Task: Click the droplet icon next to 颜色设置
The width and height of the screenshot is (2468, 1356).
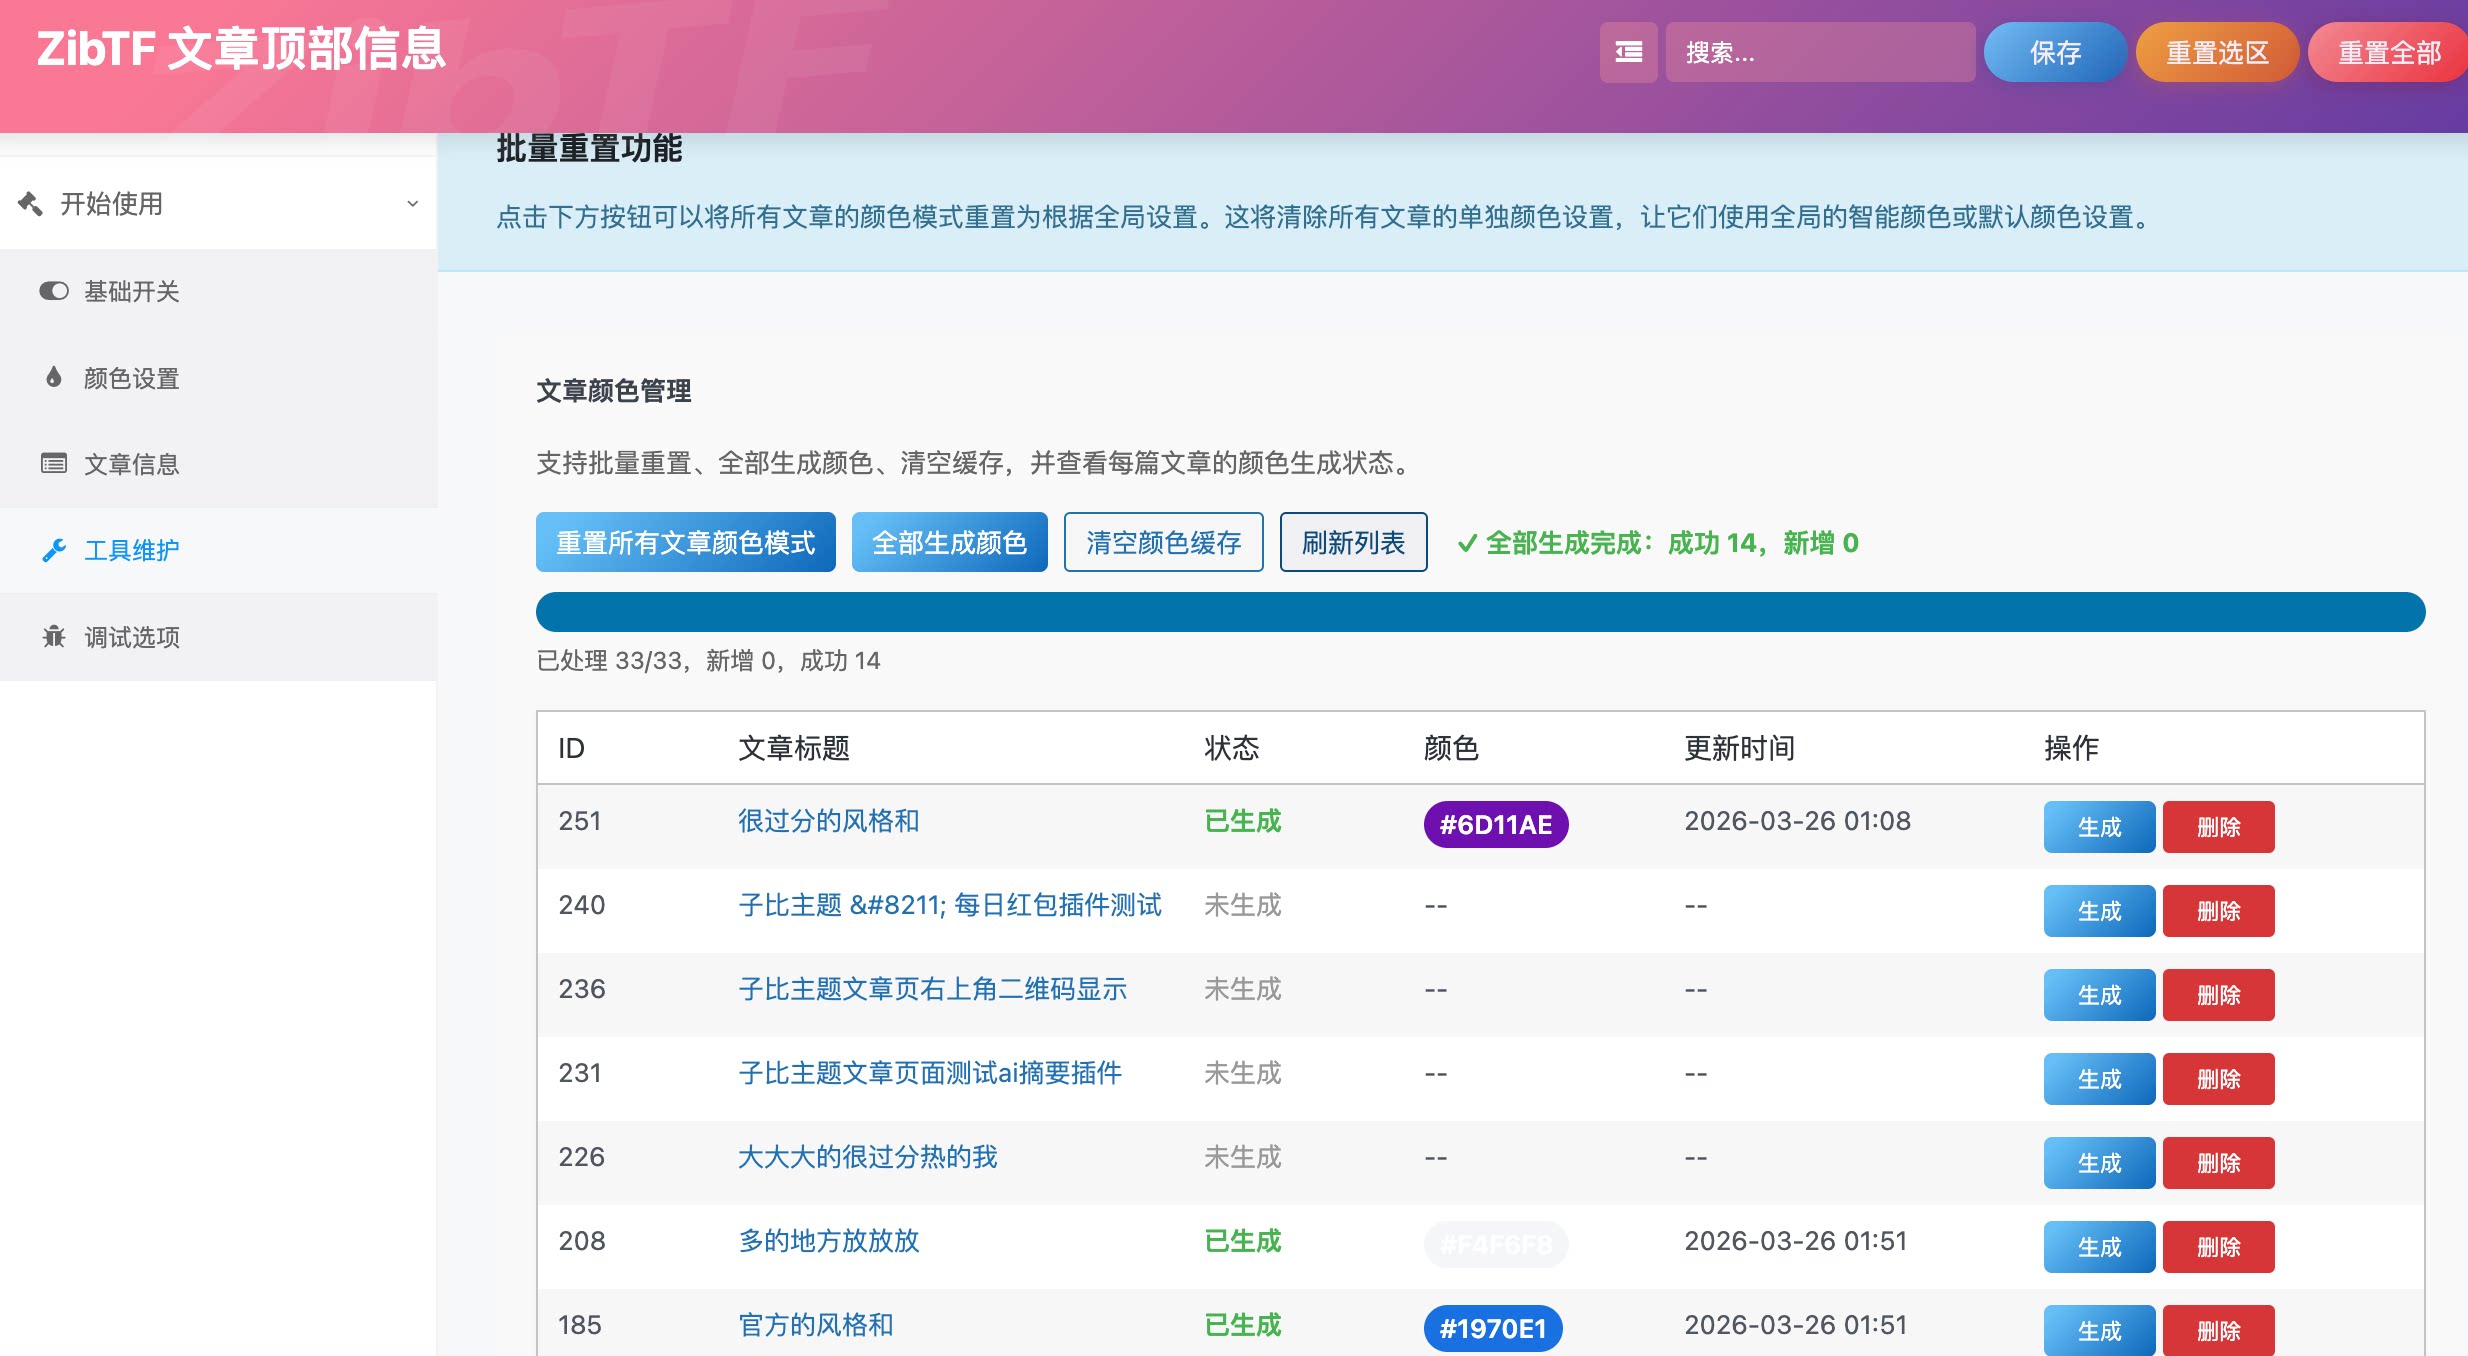Action: 55,377
